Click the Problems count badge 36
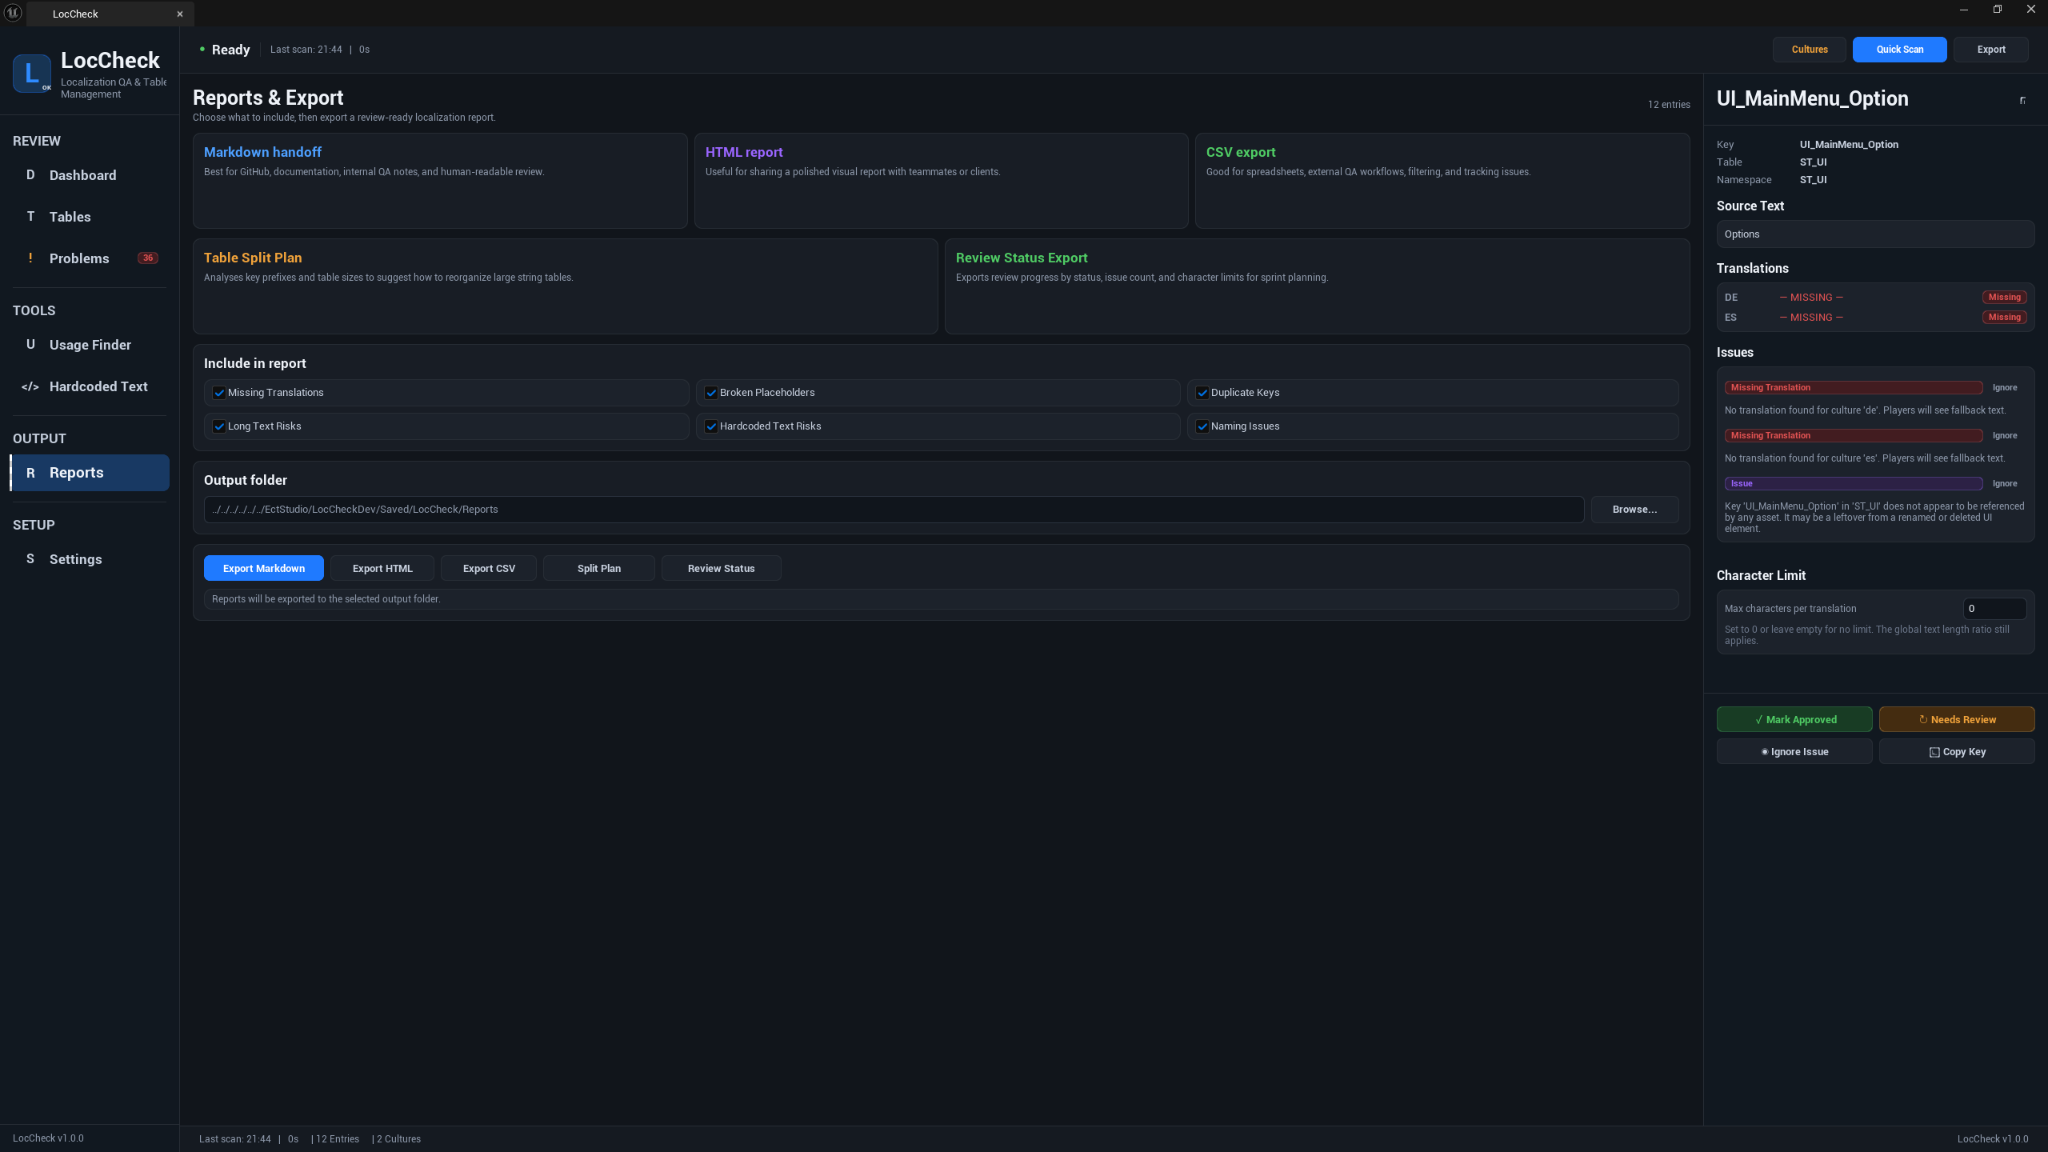This screenshot has width=2048, height=1152. (x=148, y=258)
